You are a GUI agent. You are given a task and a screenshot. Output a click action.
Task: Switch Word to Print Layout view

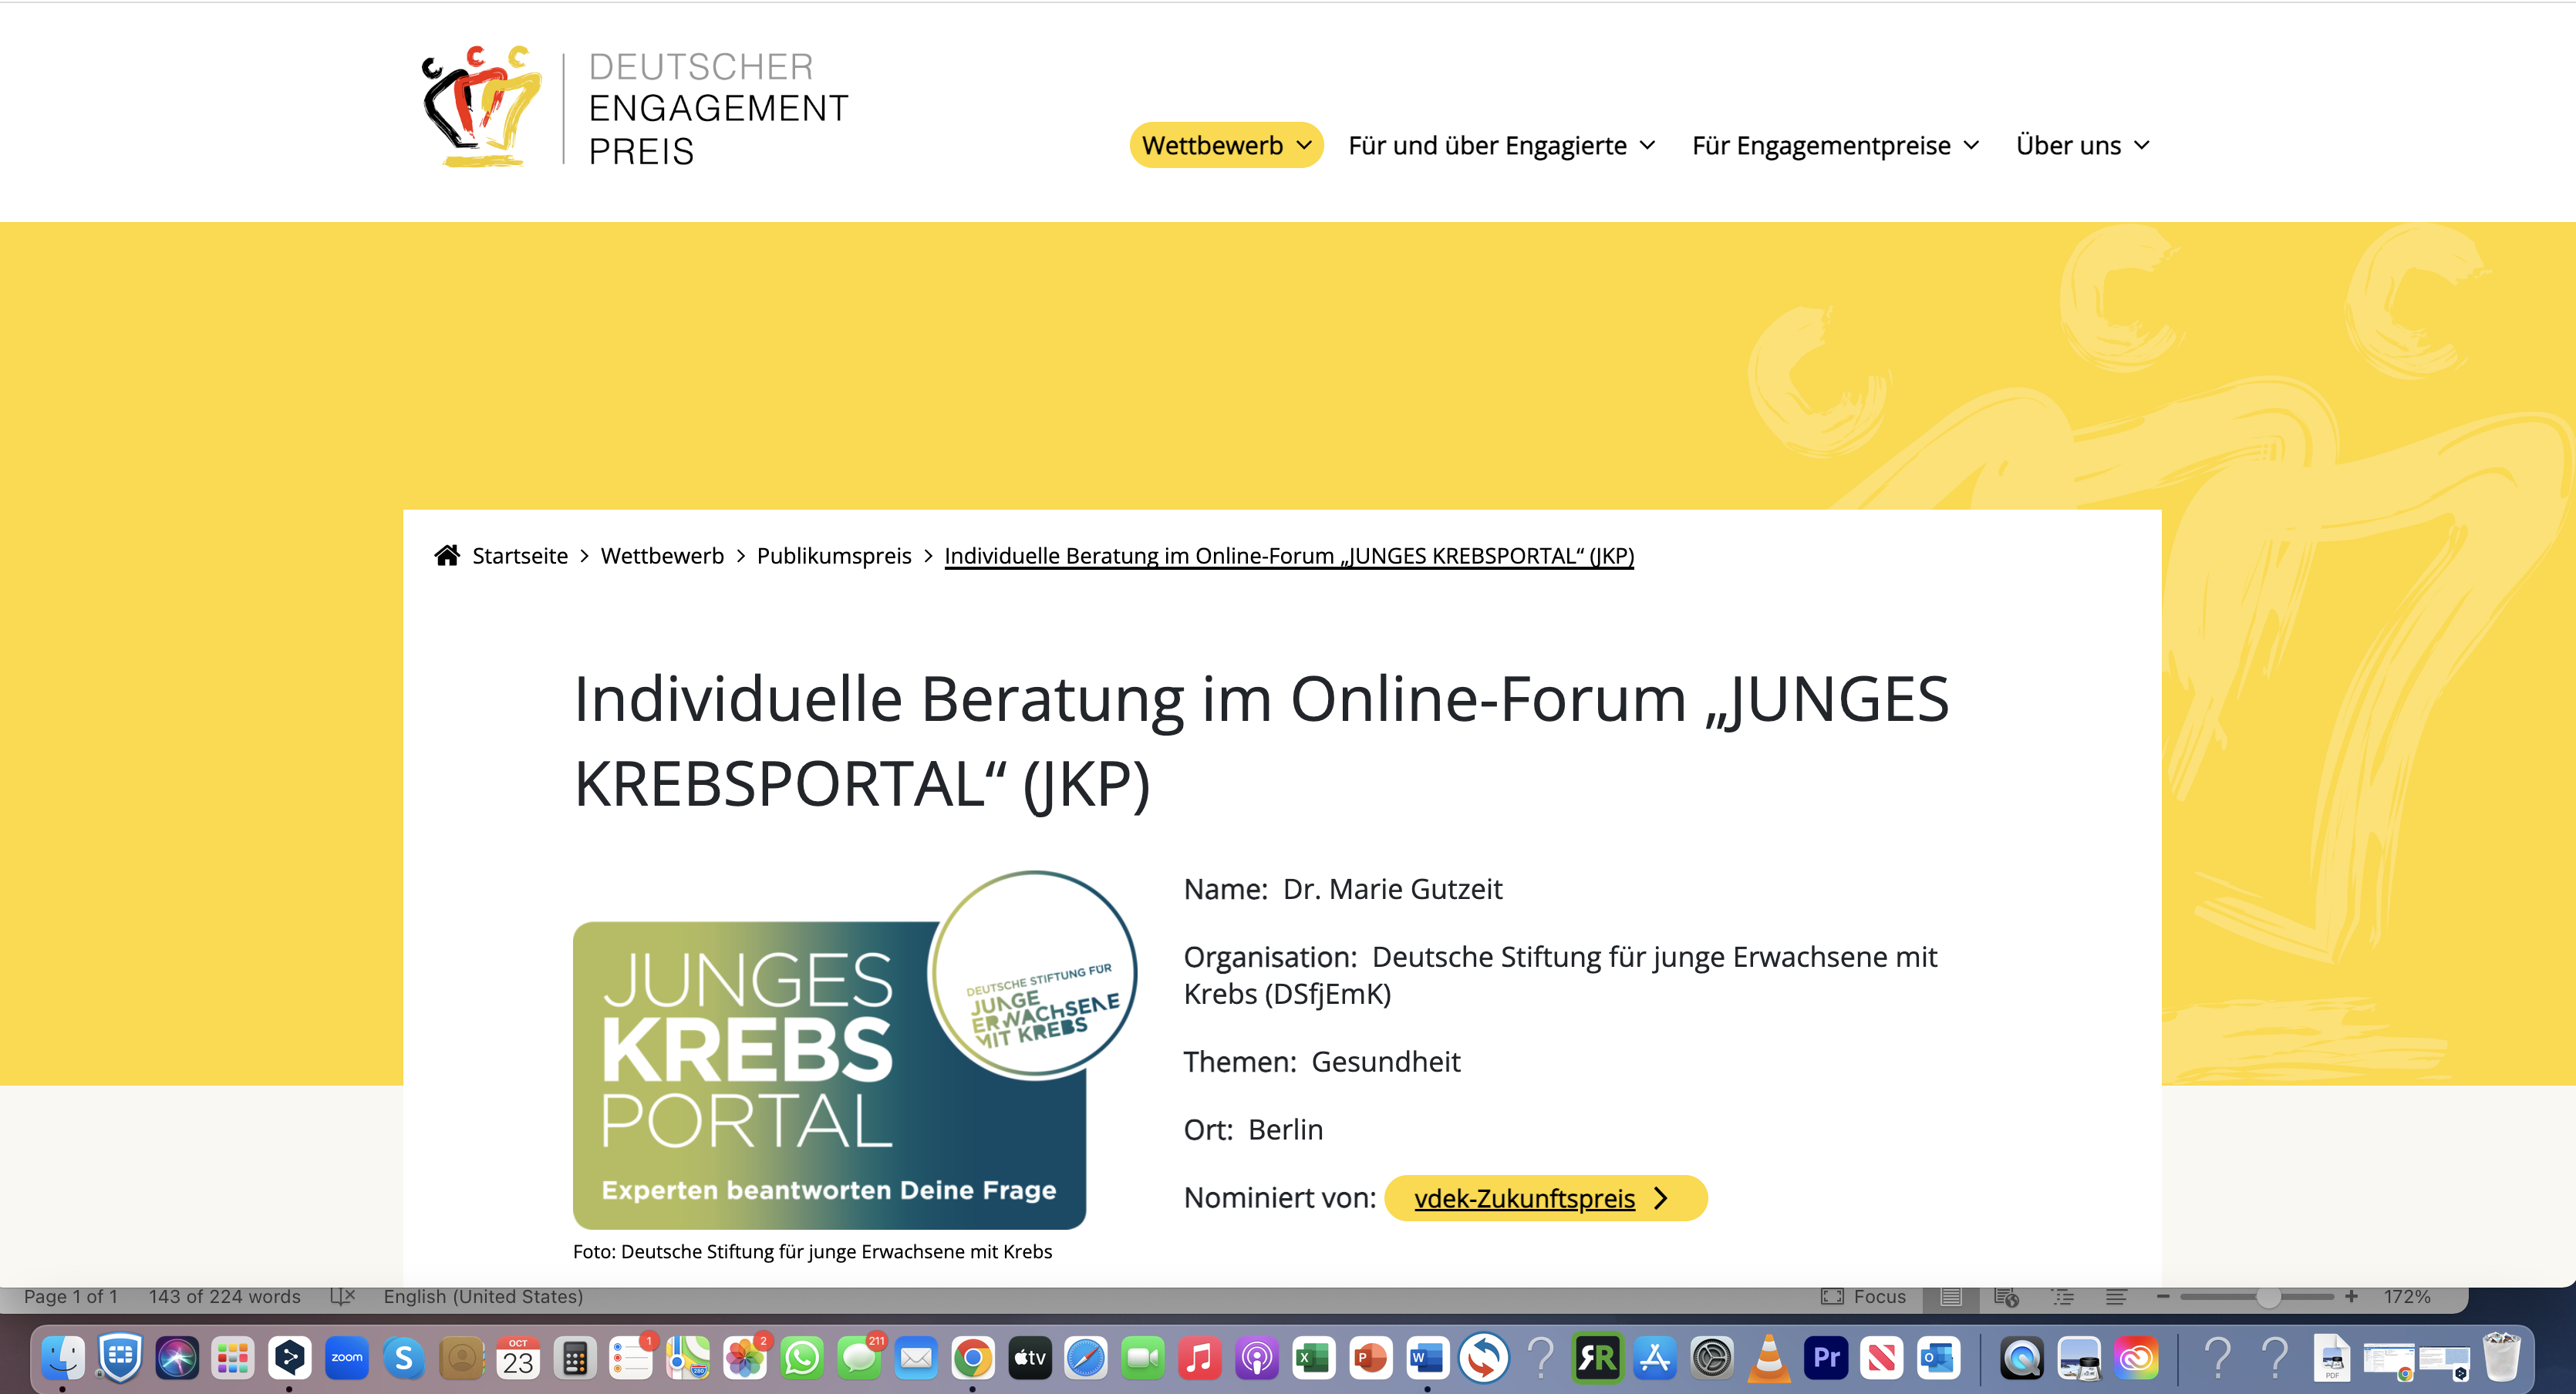[x=1951, y=1296]
